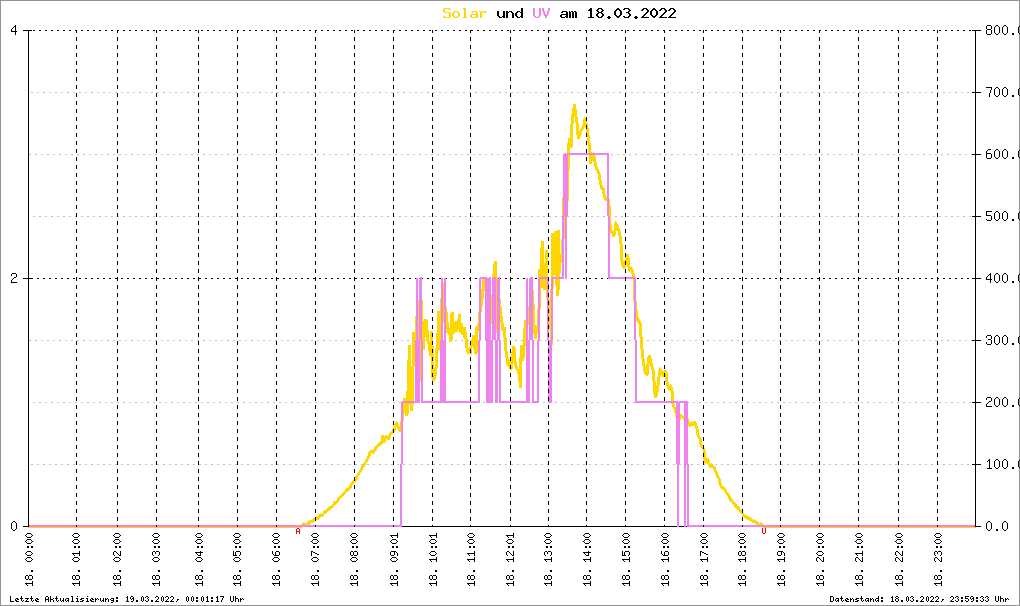Click the red 'A' sunrise marker on the axis

pyautogui.click(x=298, y=531)
